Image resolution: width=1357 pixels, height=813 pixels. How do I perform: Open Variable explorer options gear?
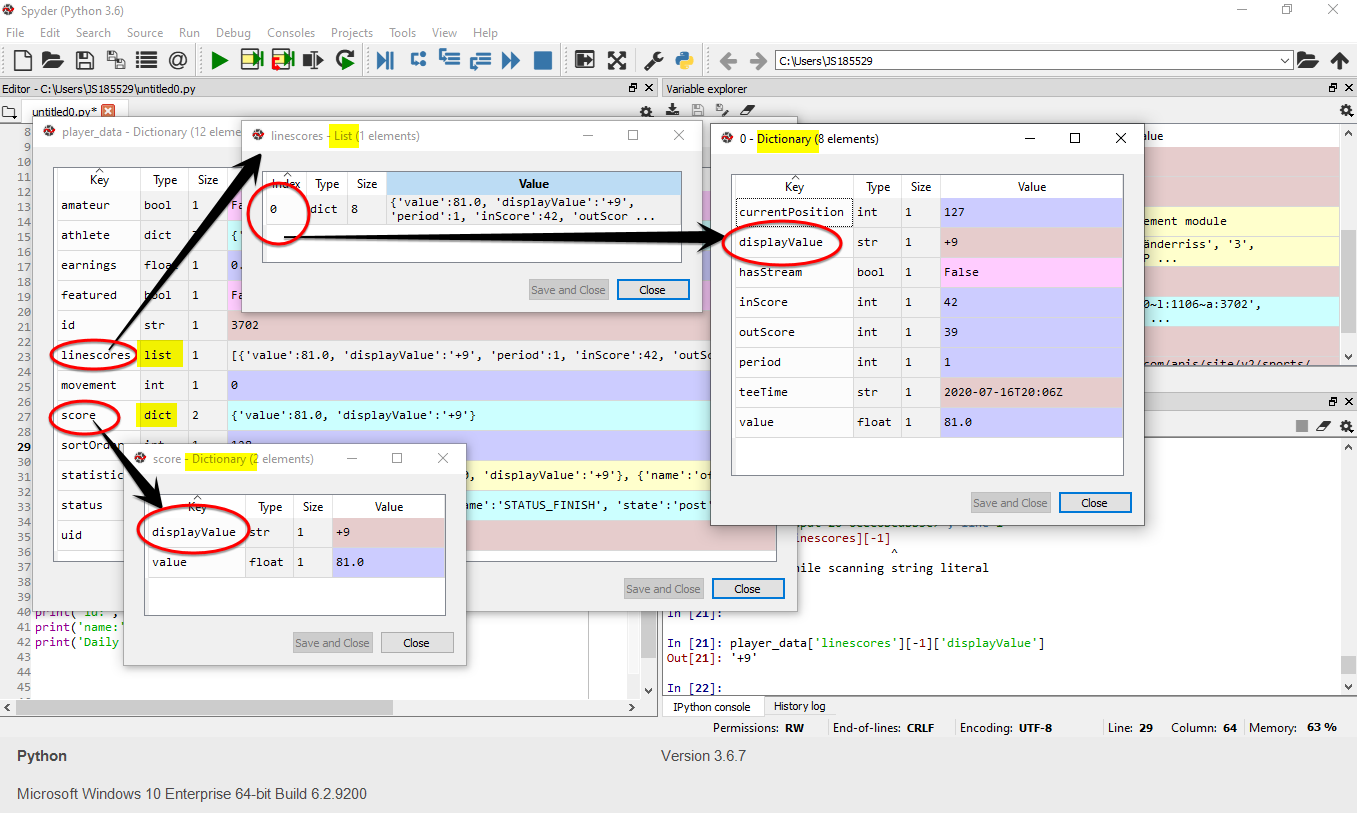(x=1346, y=111)
